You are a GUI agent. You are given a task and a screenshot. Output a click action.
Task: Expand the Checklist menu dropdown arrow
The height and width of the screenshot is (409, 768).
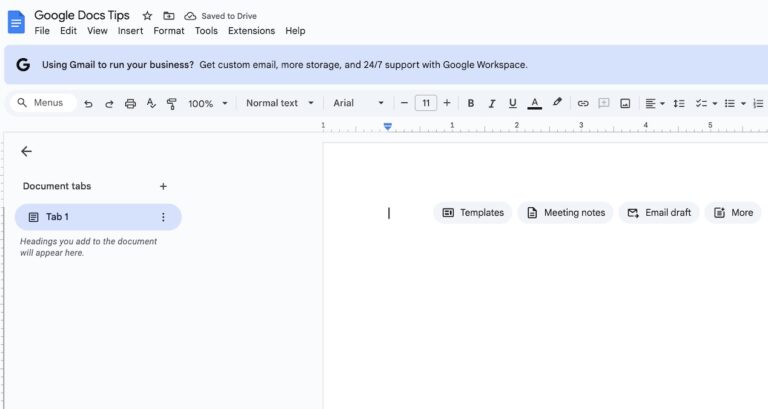[715, 104]
